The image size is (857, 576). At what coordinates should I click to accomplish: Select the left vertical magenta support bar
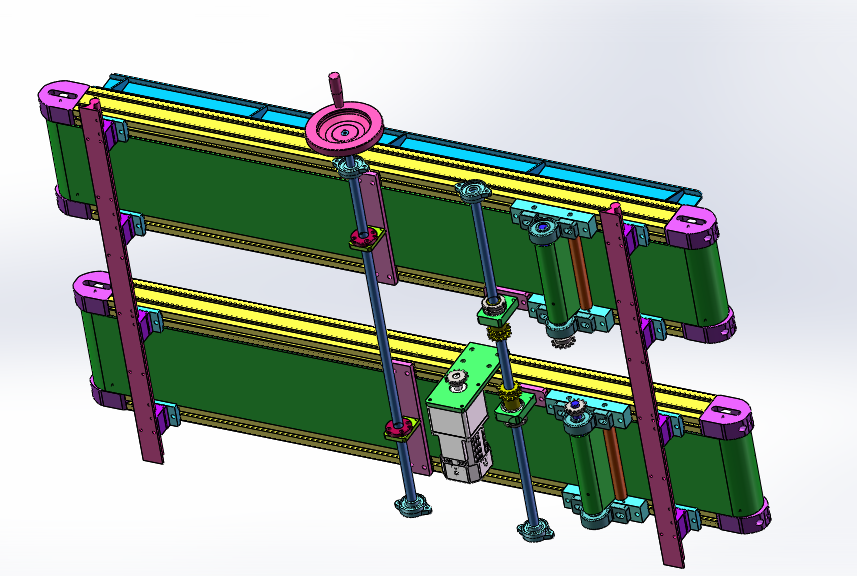tap(121, 280)
